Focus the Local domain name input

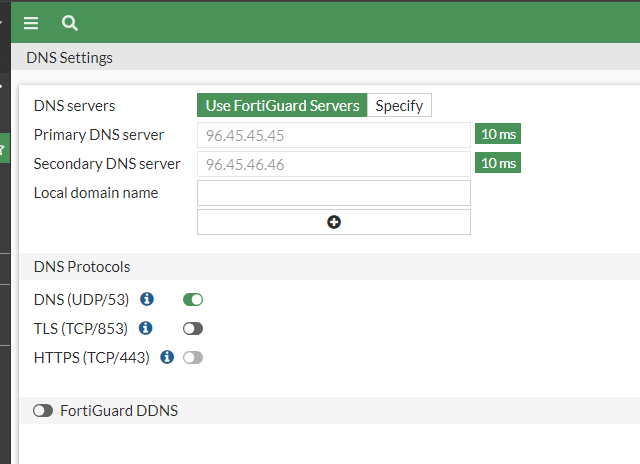[x=333, y=193]
